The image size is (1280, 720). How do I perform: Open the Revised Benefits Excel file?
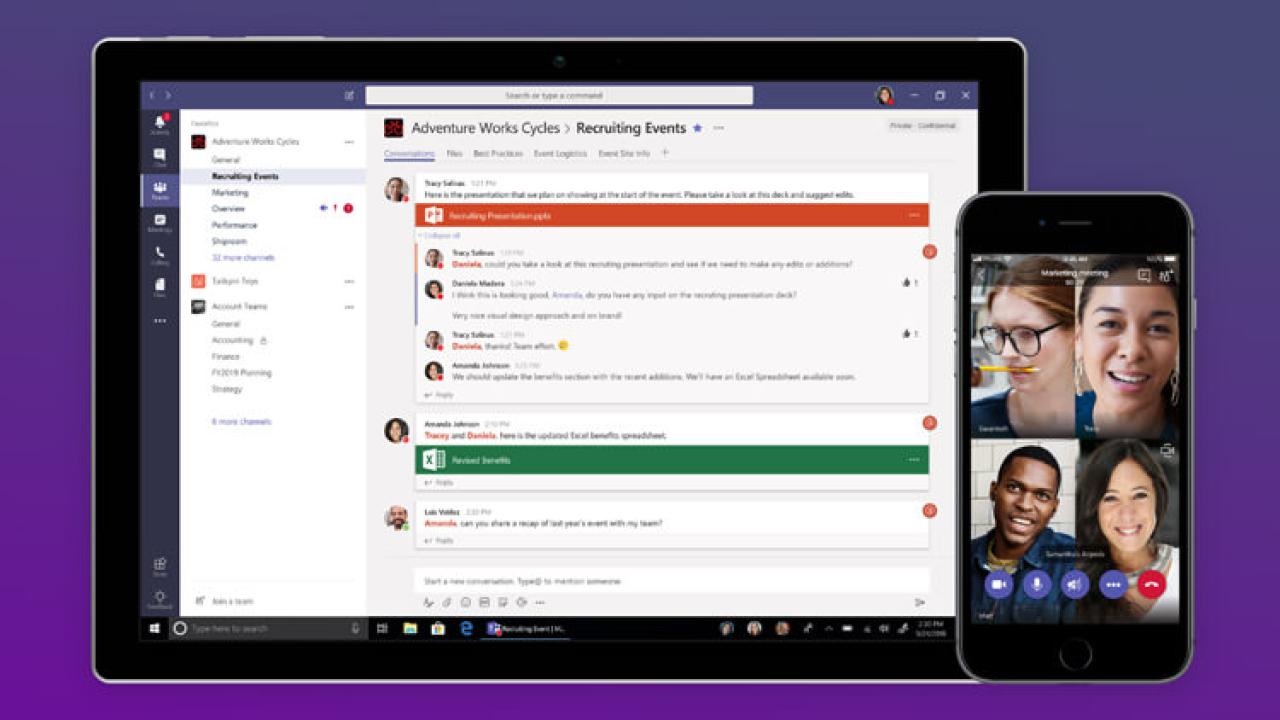tap(672, 460)
